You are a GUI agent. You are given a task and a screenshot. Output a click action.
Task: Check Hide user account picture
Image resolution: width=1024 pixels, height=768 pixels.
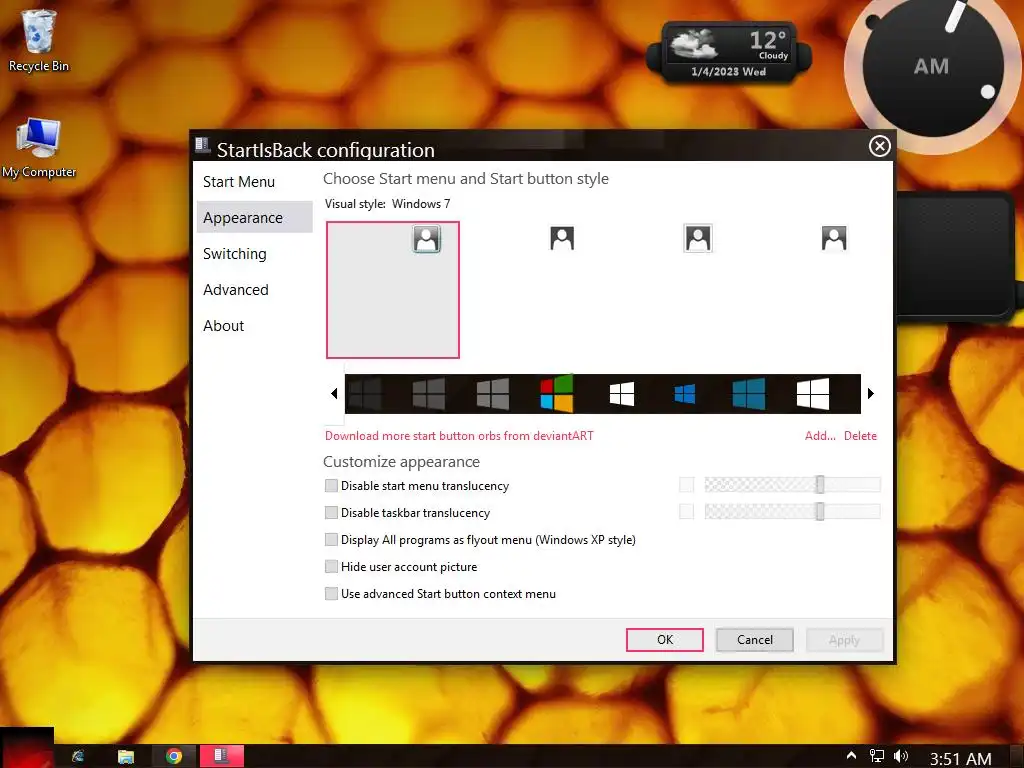pyautogui.click(x=332, y=567)
